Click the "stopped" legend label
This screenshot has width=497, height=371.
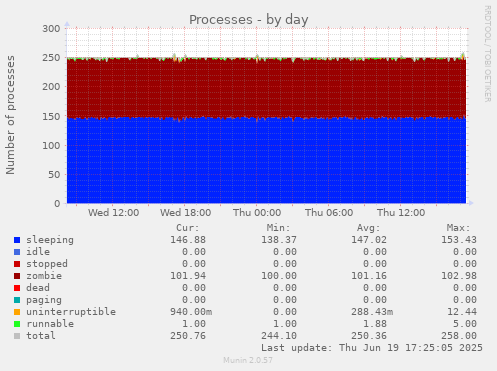47,264
